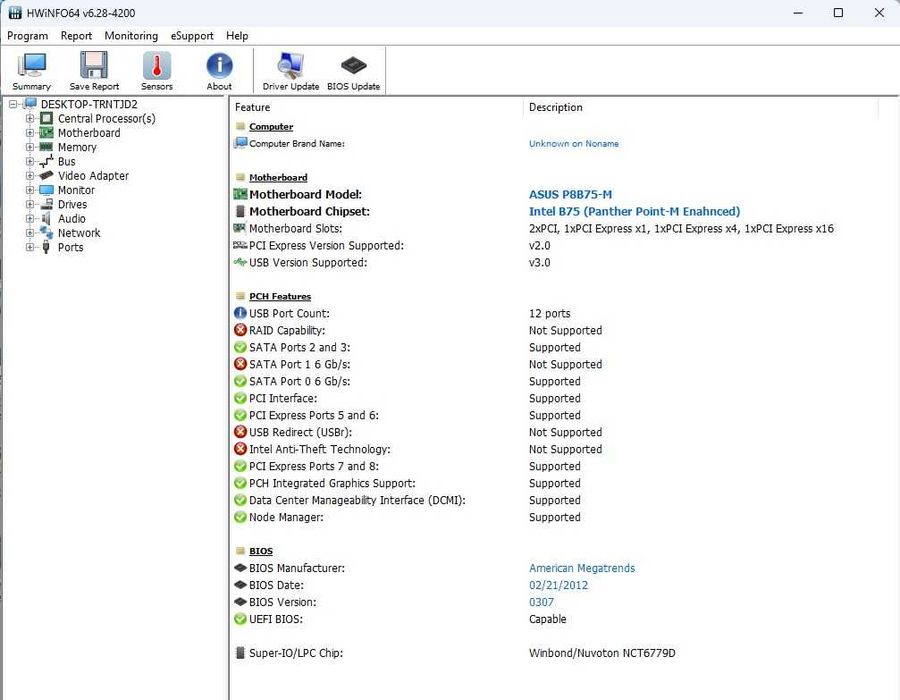900x700 pixels.
Task: Click the Memory module icon in tree
Action: (46, 147)
